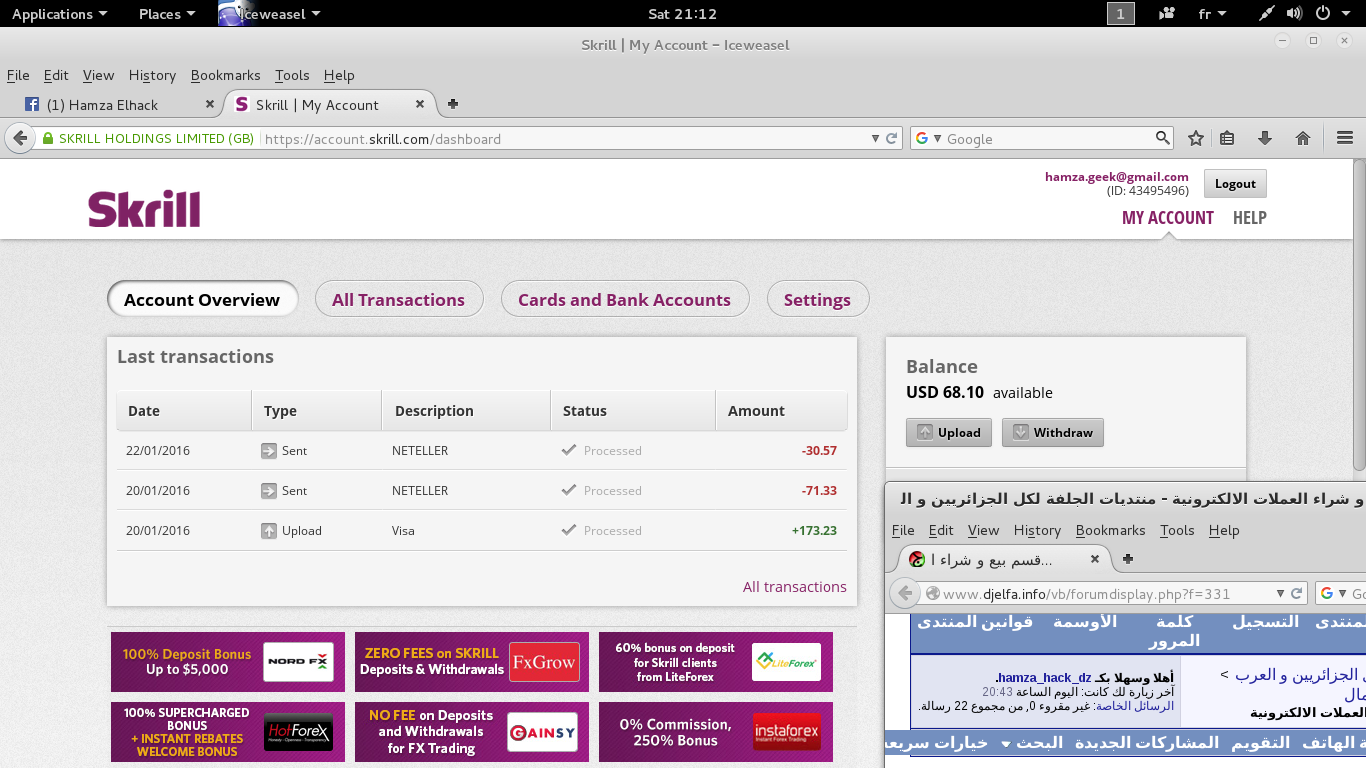Viewport: 1366px width, 768px height.
Task: Open Tools menu in djelfa window
Action: pos(1178,530)
